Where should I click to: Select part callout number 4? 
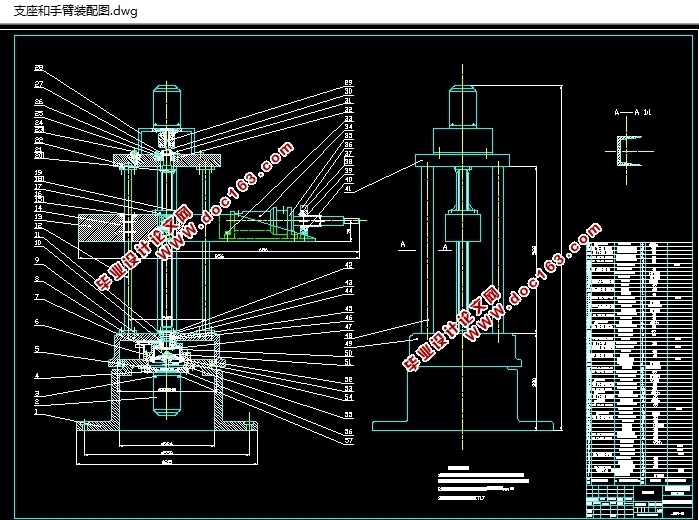point(37,376)
